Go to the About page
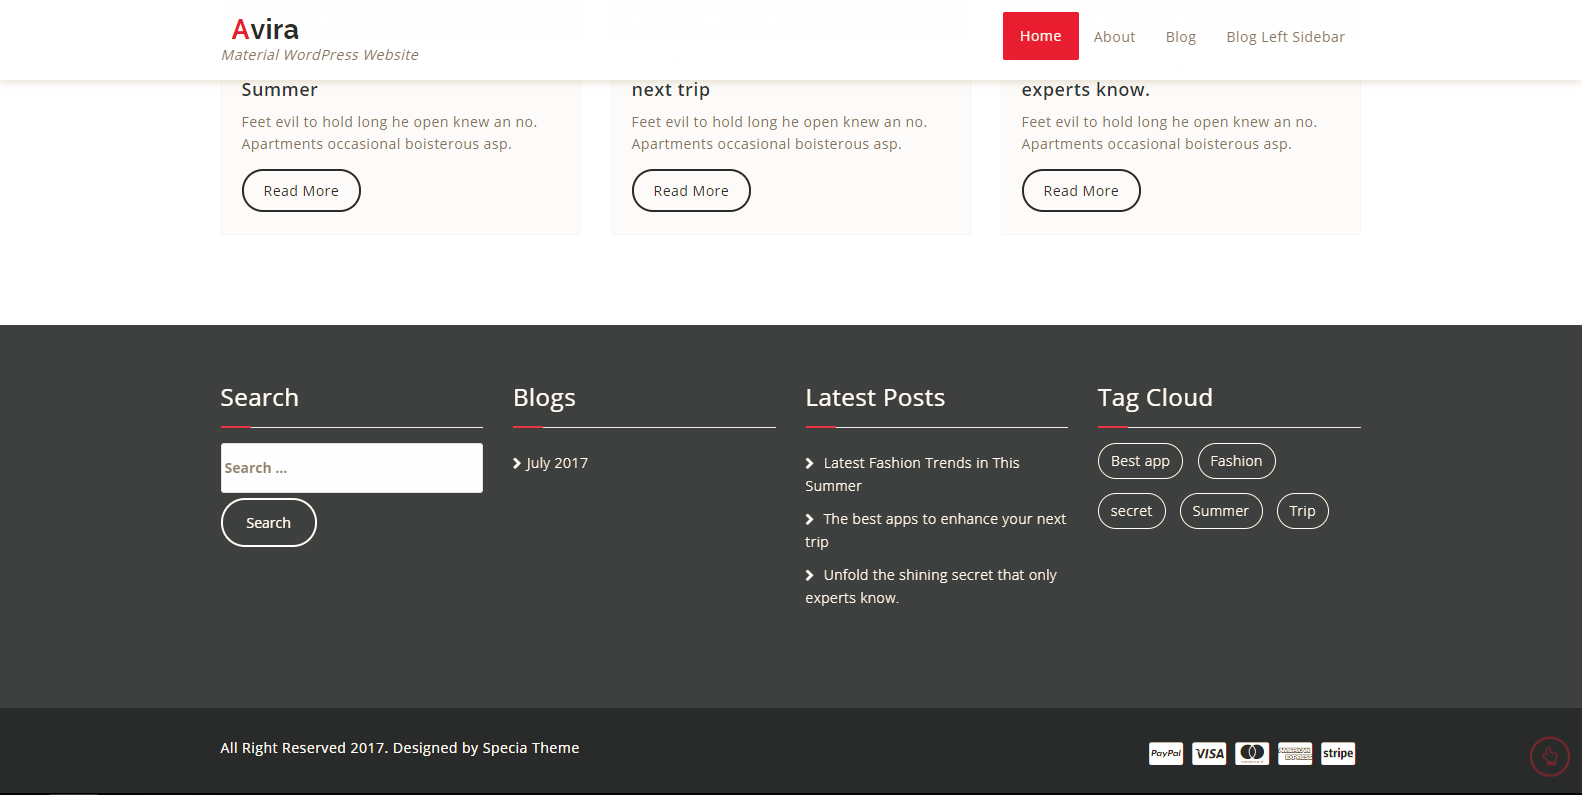Viewport: 1582px width, 795px height. (x=1114, y=37)
